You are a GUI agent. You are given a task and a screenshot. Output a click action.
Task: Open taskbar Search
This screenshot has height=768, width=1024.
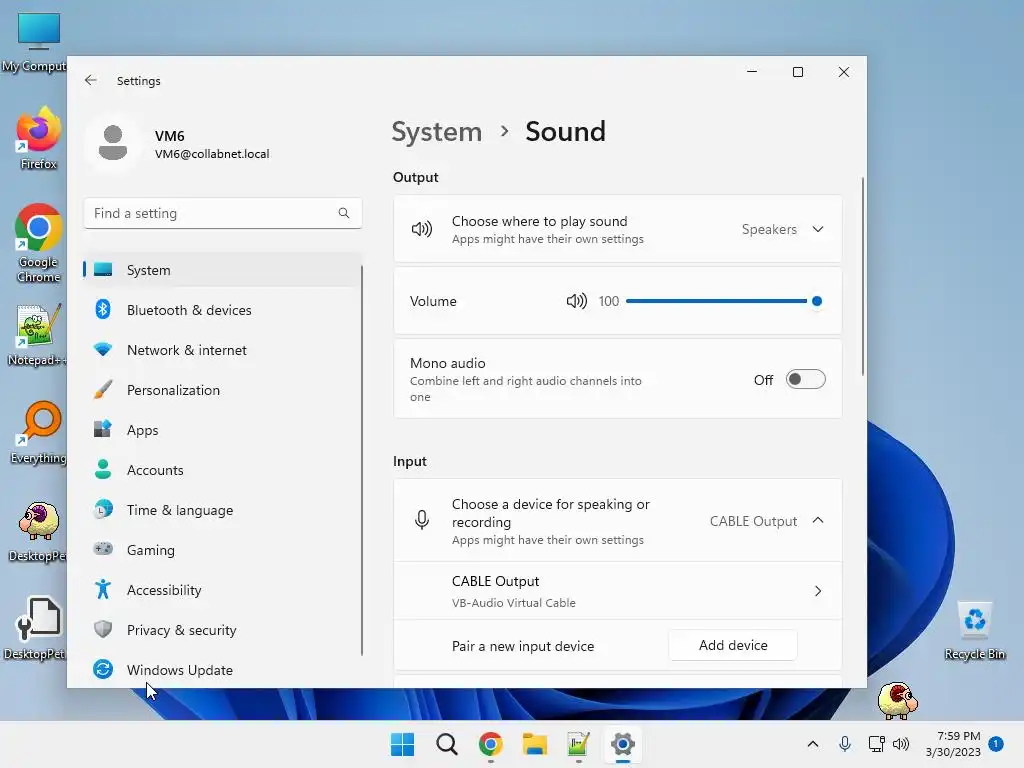(x=447, y=744)
